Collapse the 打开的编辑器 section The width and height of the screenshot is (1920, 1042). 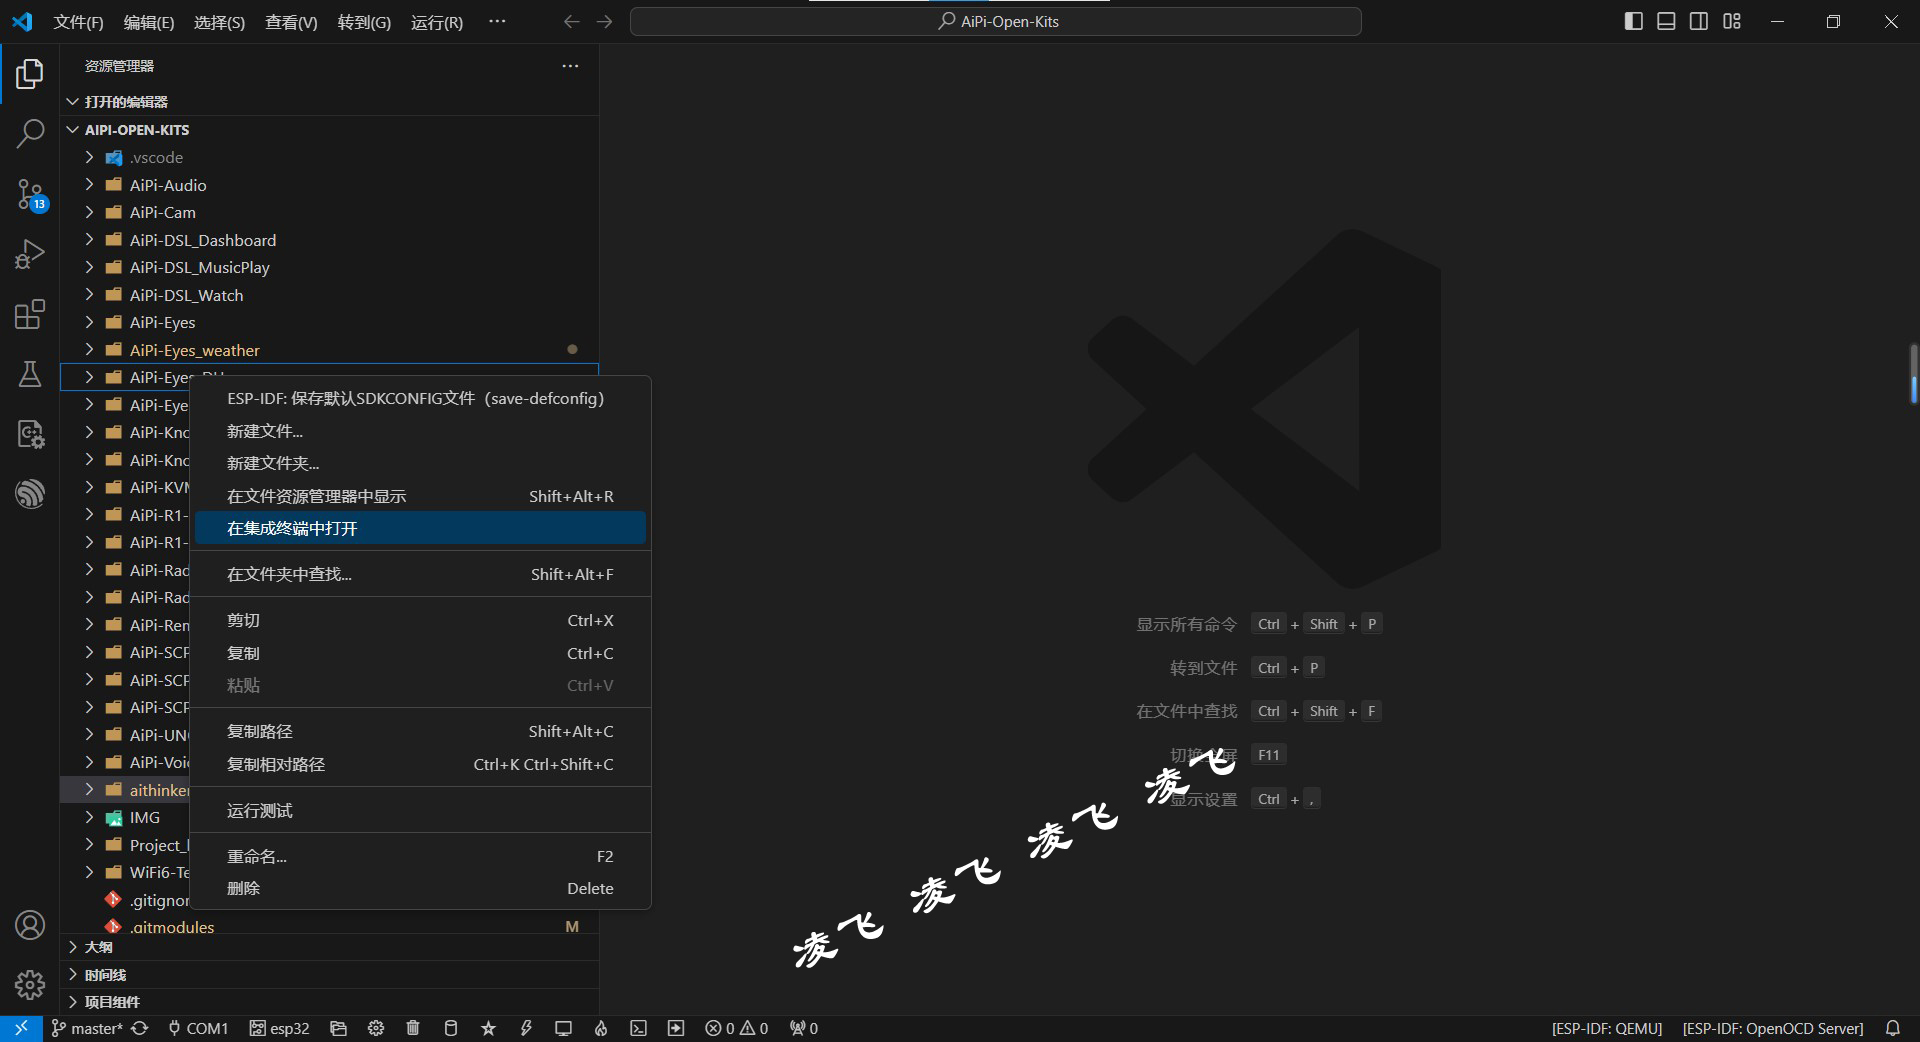tap(330, 102)
